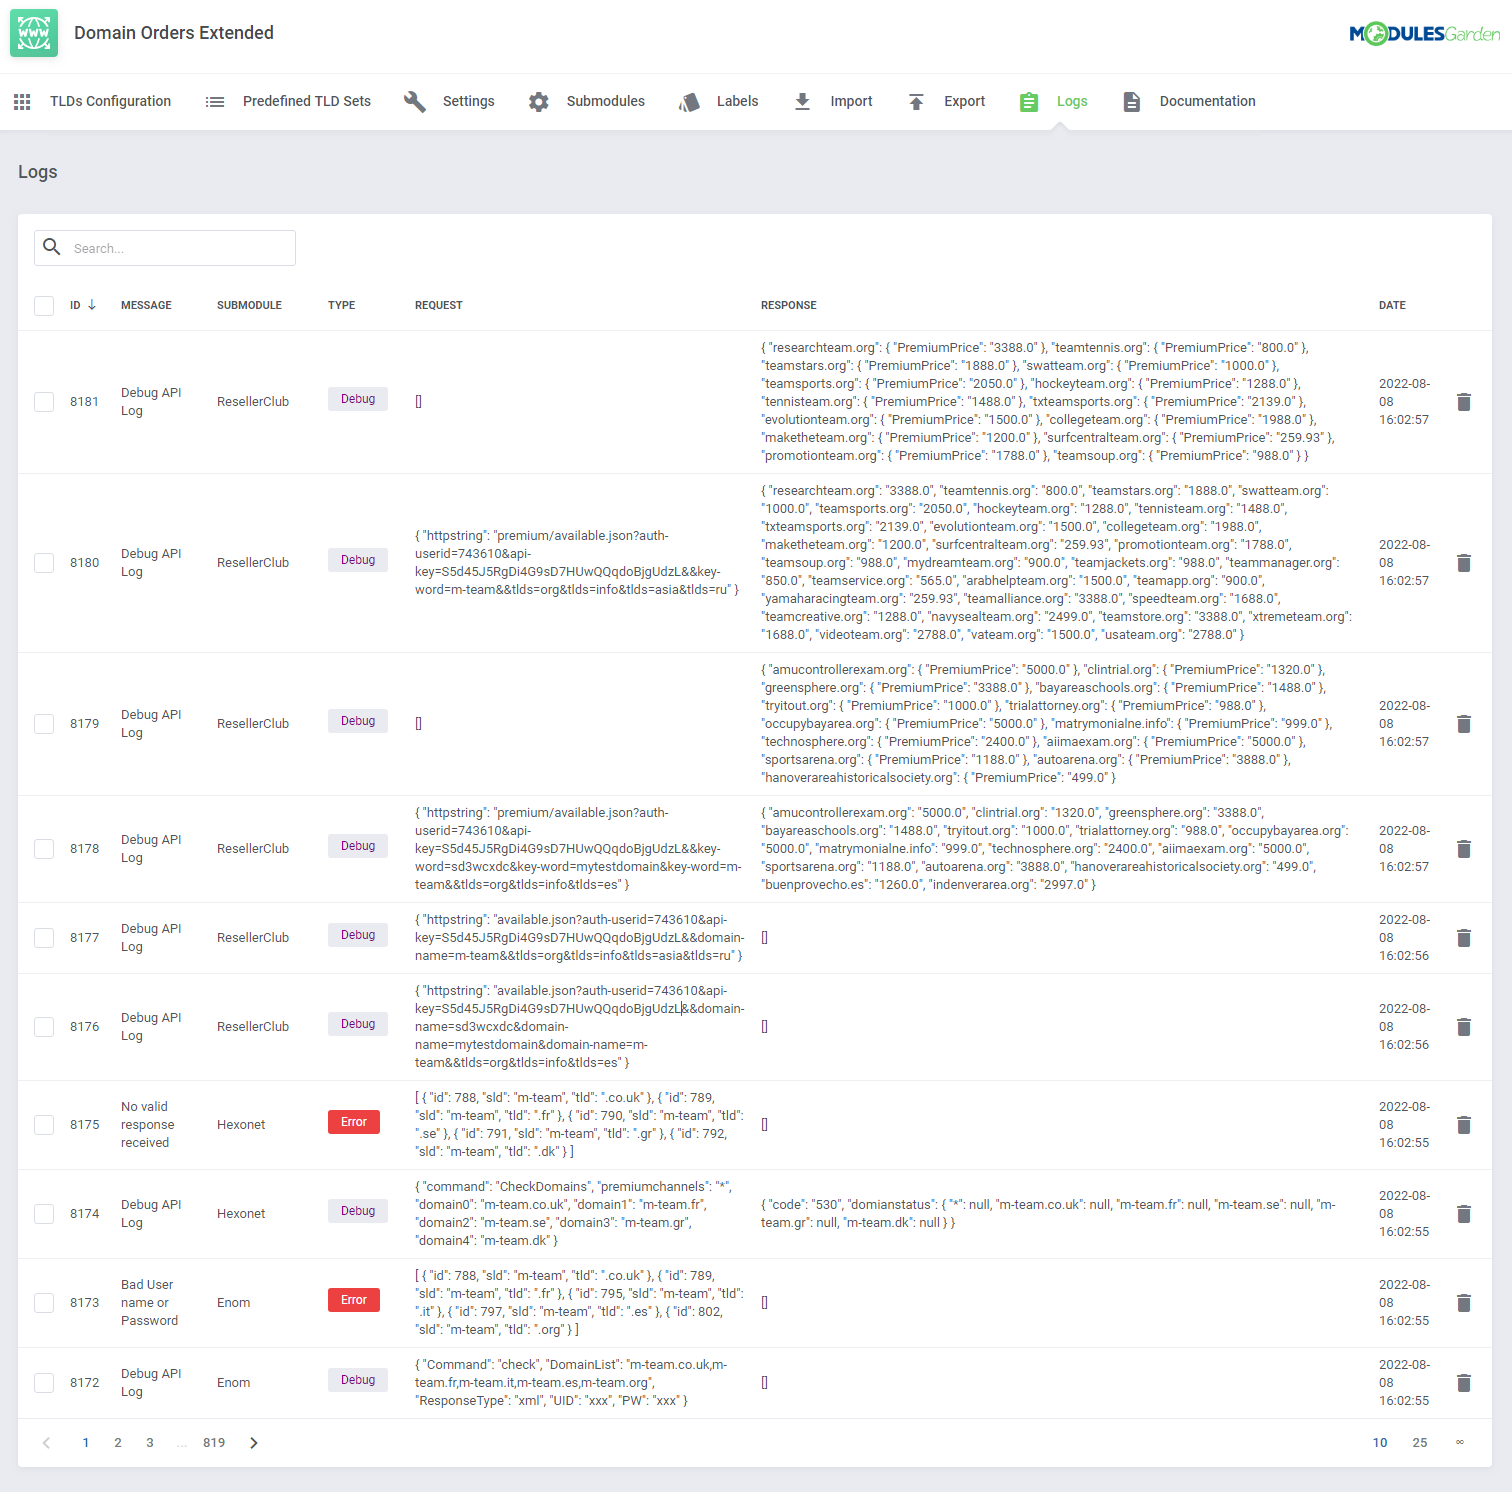Delete log entry 8173
The image size is (1512, 1492).
click(1464, 1303)
